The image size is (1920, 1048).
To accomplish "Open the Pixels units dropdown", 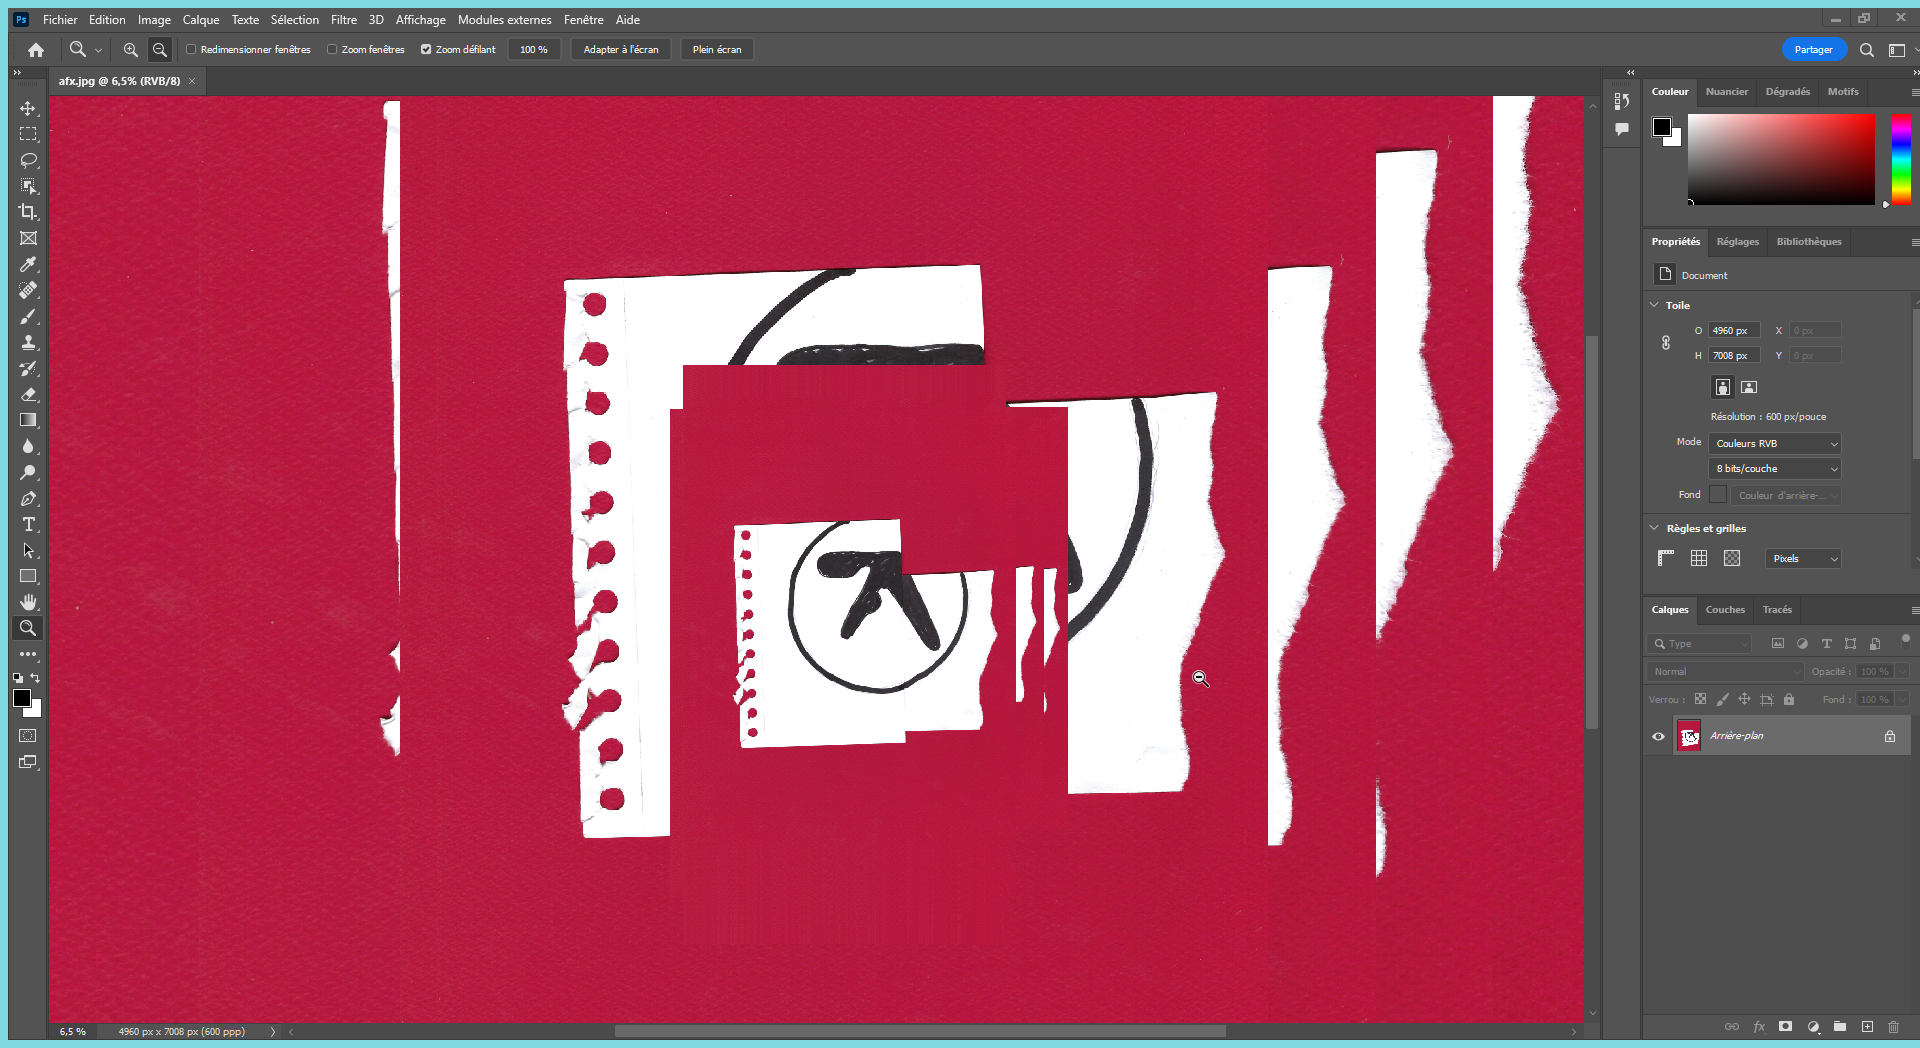I will click(1803, 559).
